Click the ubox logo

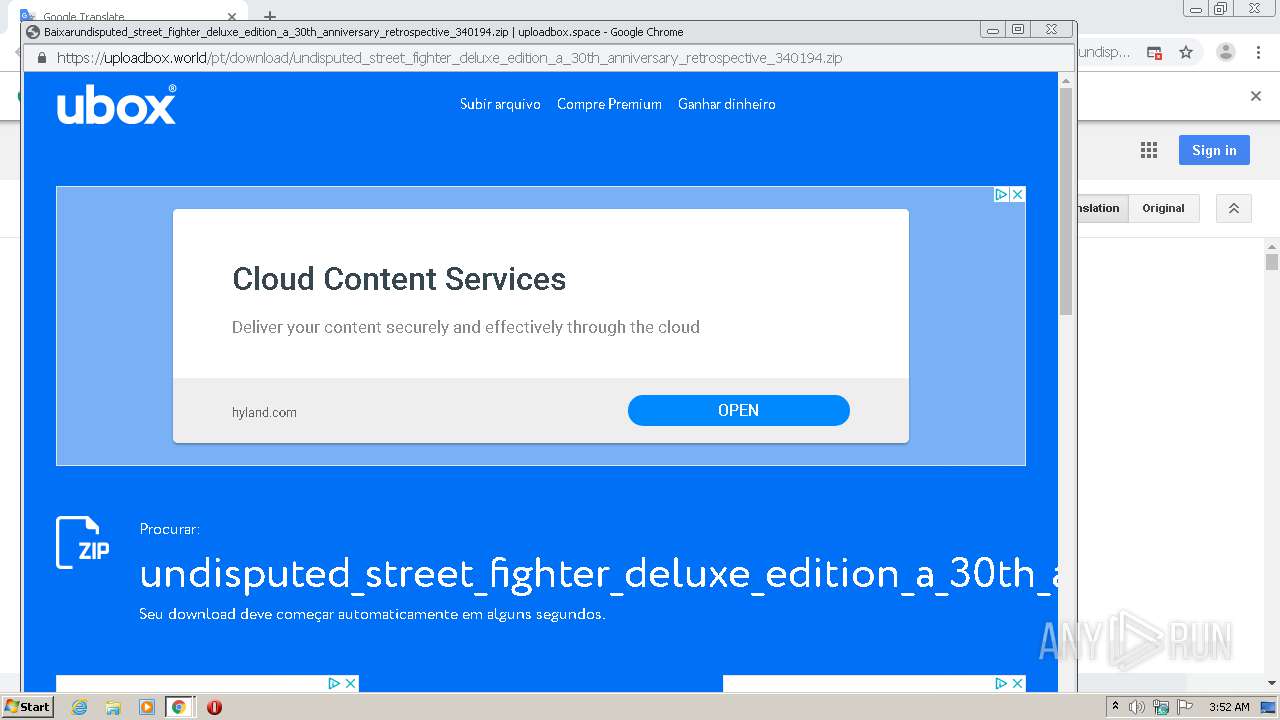coord(116,104)
